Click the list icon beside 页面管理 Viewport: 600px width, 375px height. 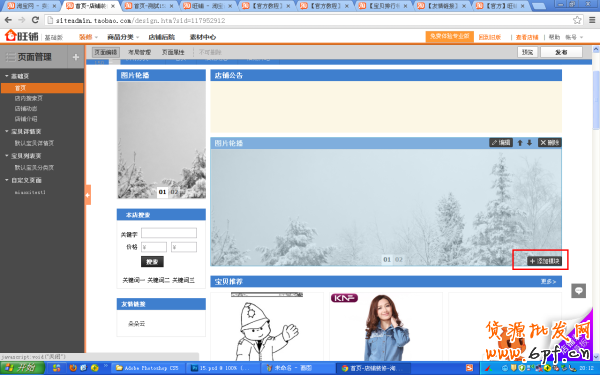click(x=11, y=57)
